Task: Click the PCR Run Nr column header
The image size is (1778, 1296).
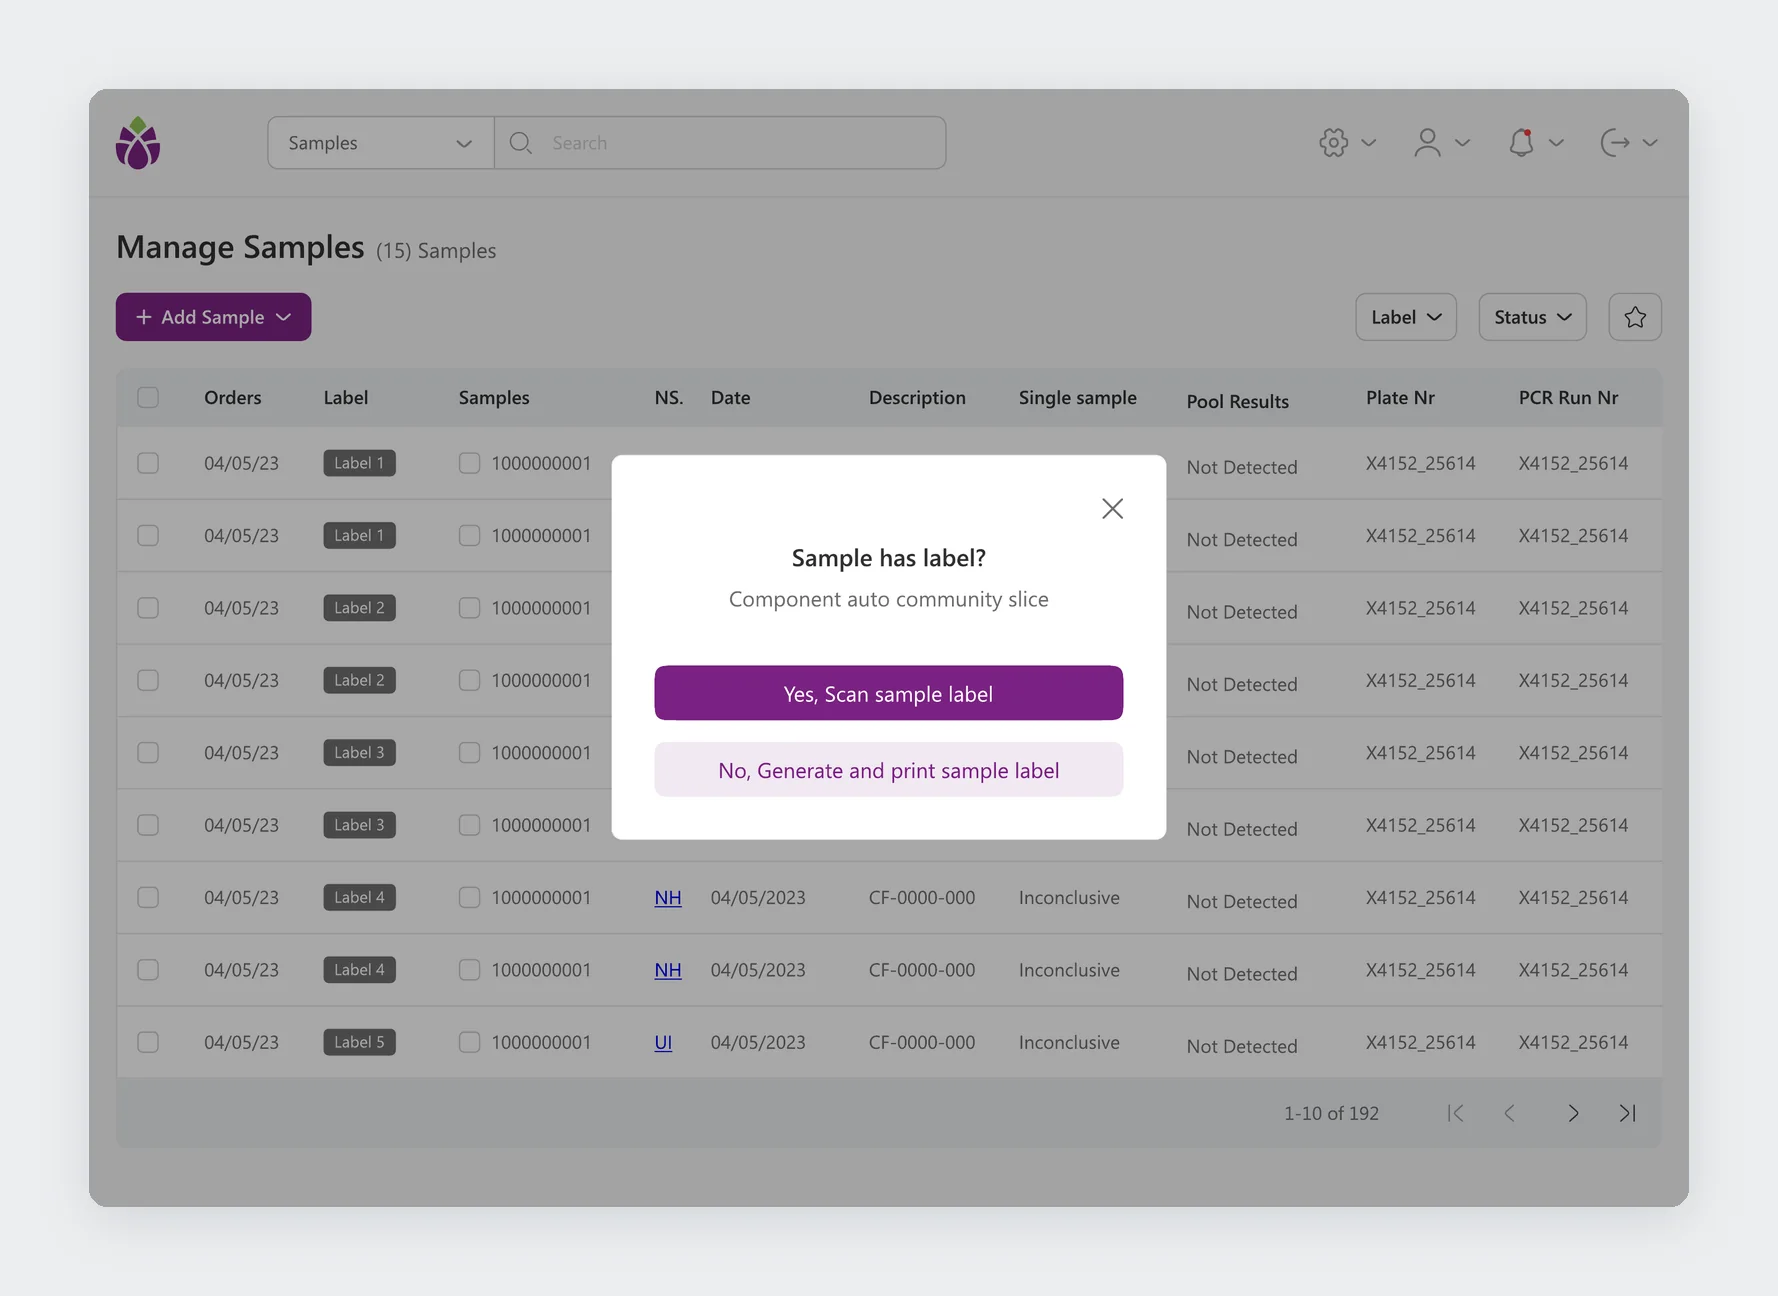Action: 1568,397
